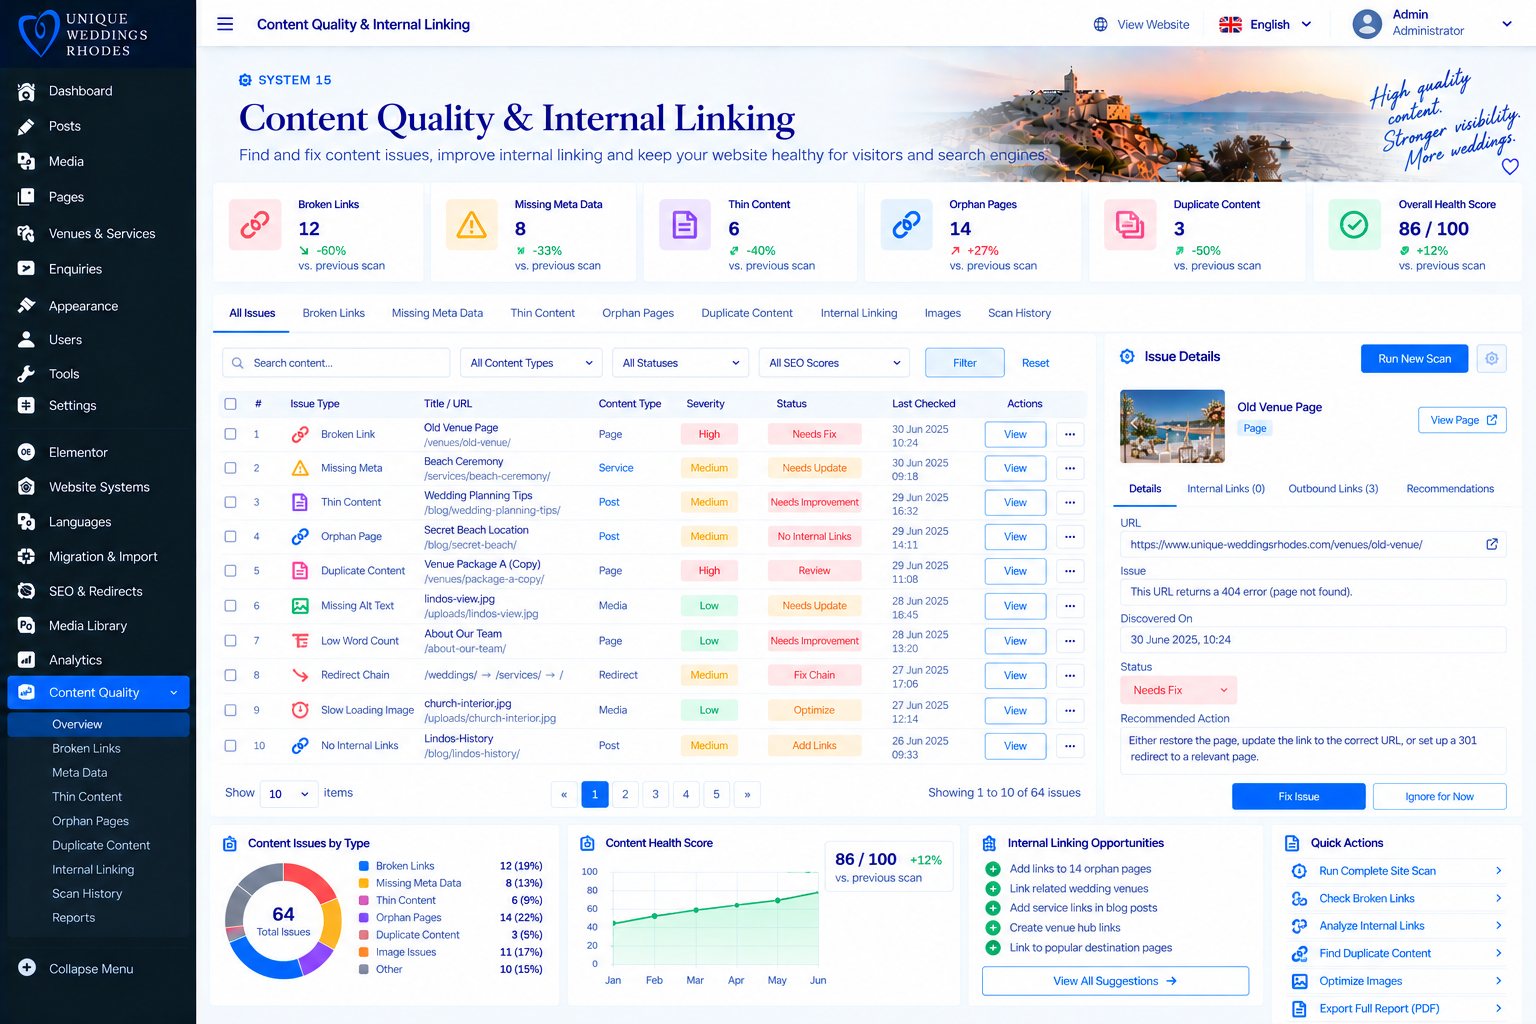
Task: Open the external link icon in URL field
Action: [1491, 544]
